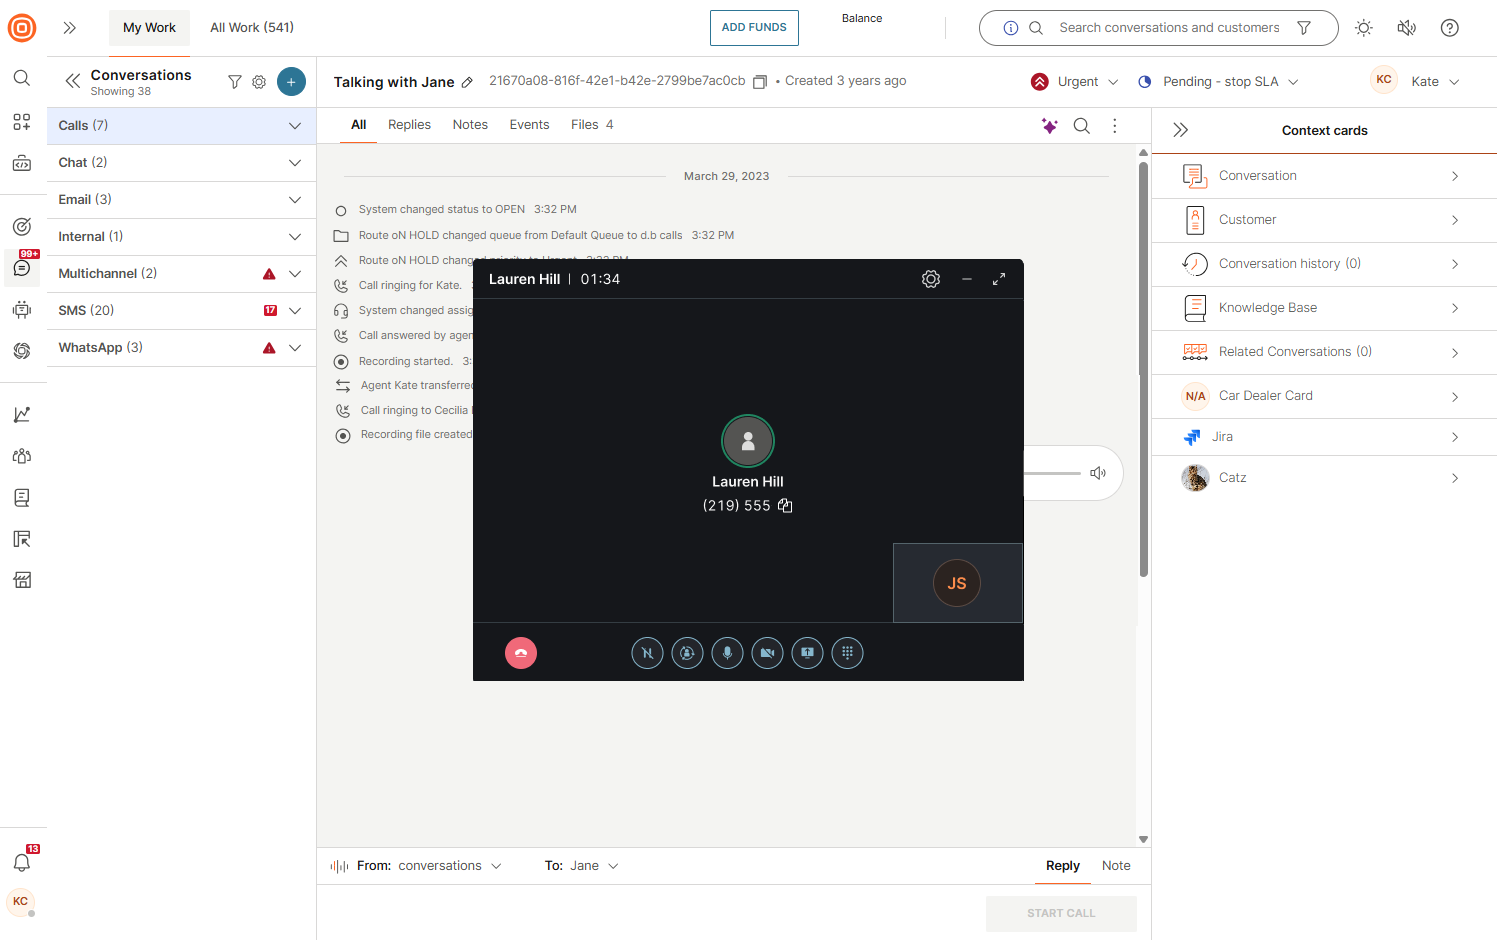
Task: Toggle the camera on or off
Action: pyautogui.click(x=767, y=653)
